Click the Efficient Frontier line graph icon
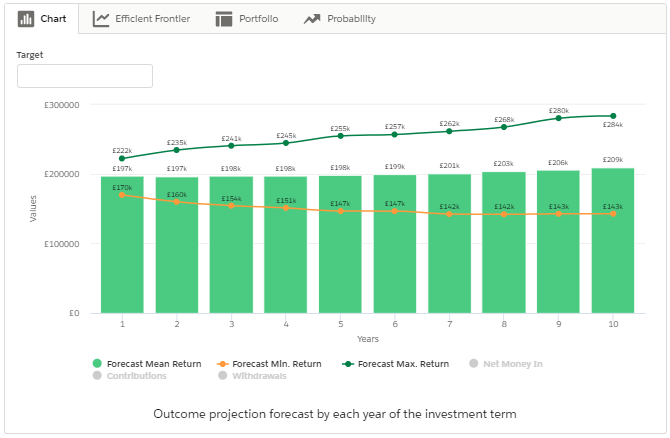The image size is (670, 438). (101, 19)
